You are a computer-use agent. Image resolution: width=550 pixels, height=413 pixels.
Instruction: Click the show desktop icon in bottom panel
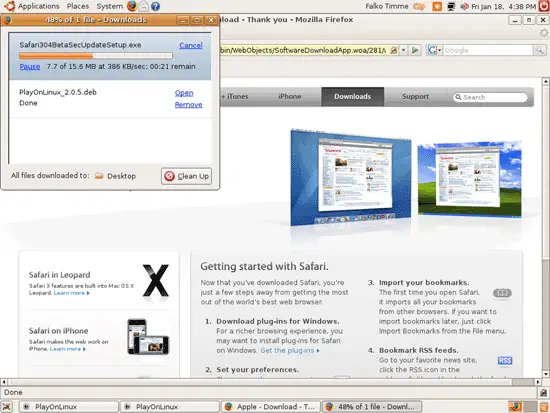tap(7, 407)
